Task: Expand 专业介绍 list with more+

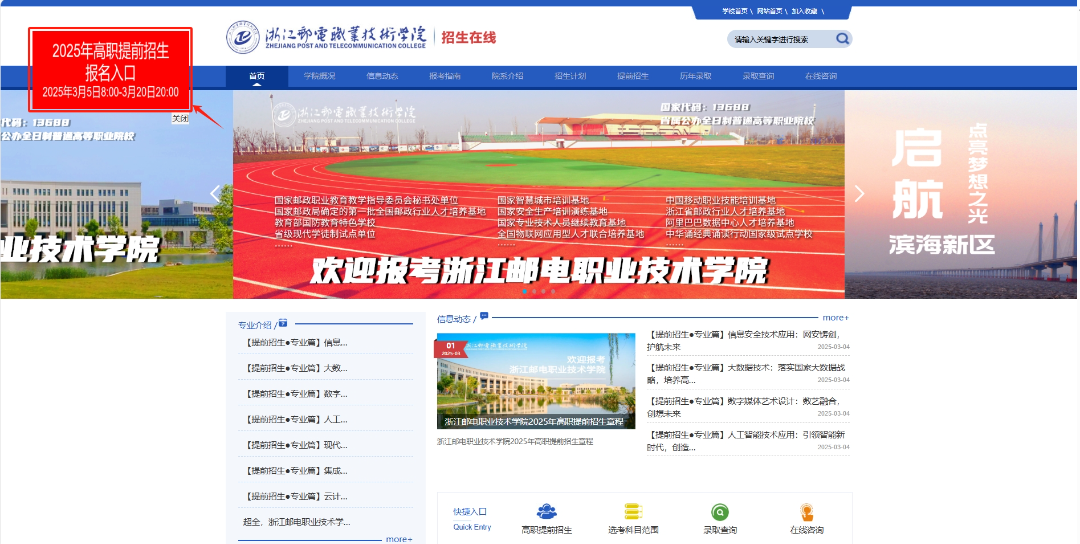Action: click(x=398, y=539)
